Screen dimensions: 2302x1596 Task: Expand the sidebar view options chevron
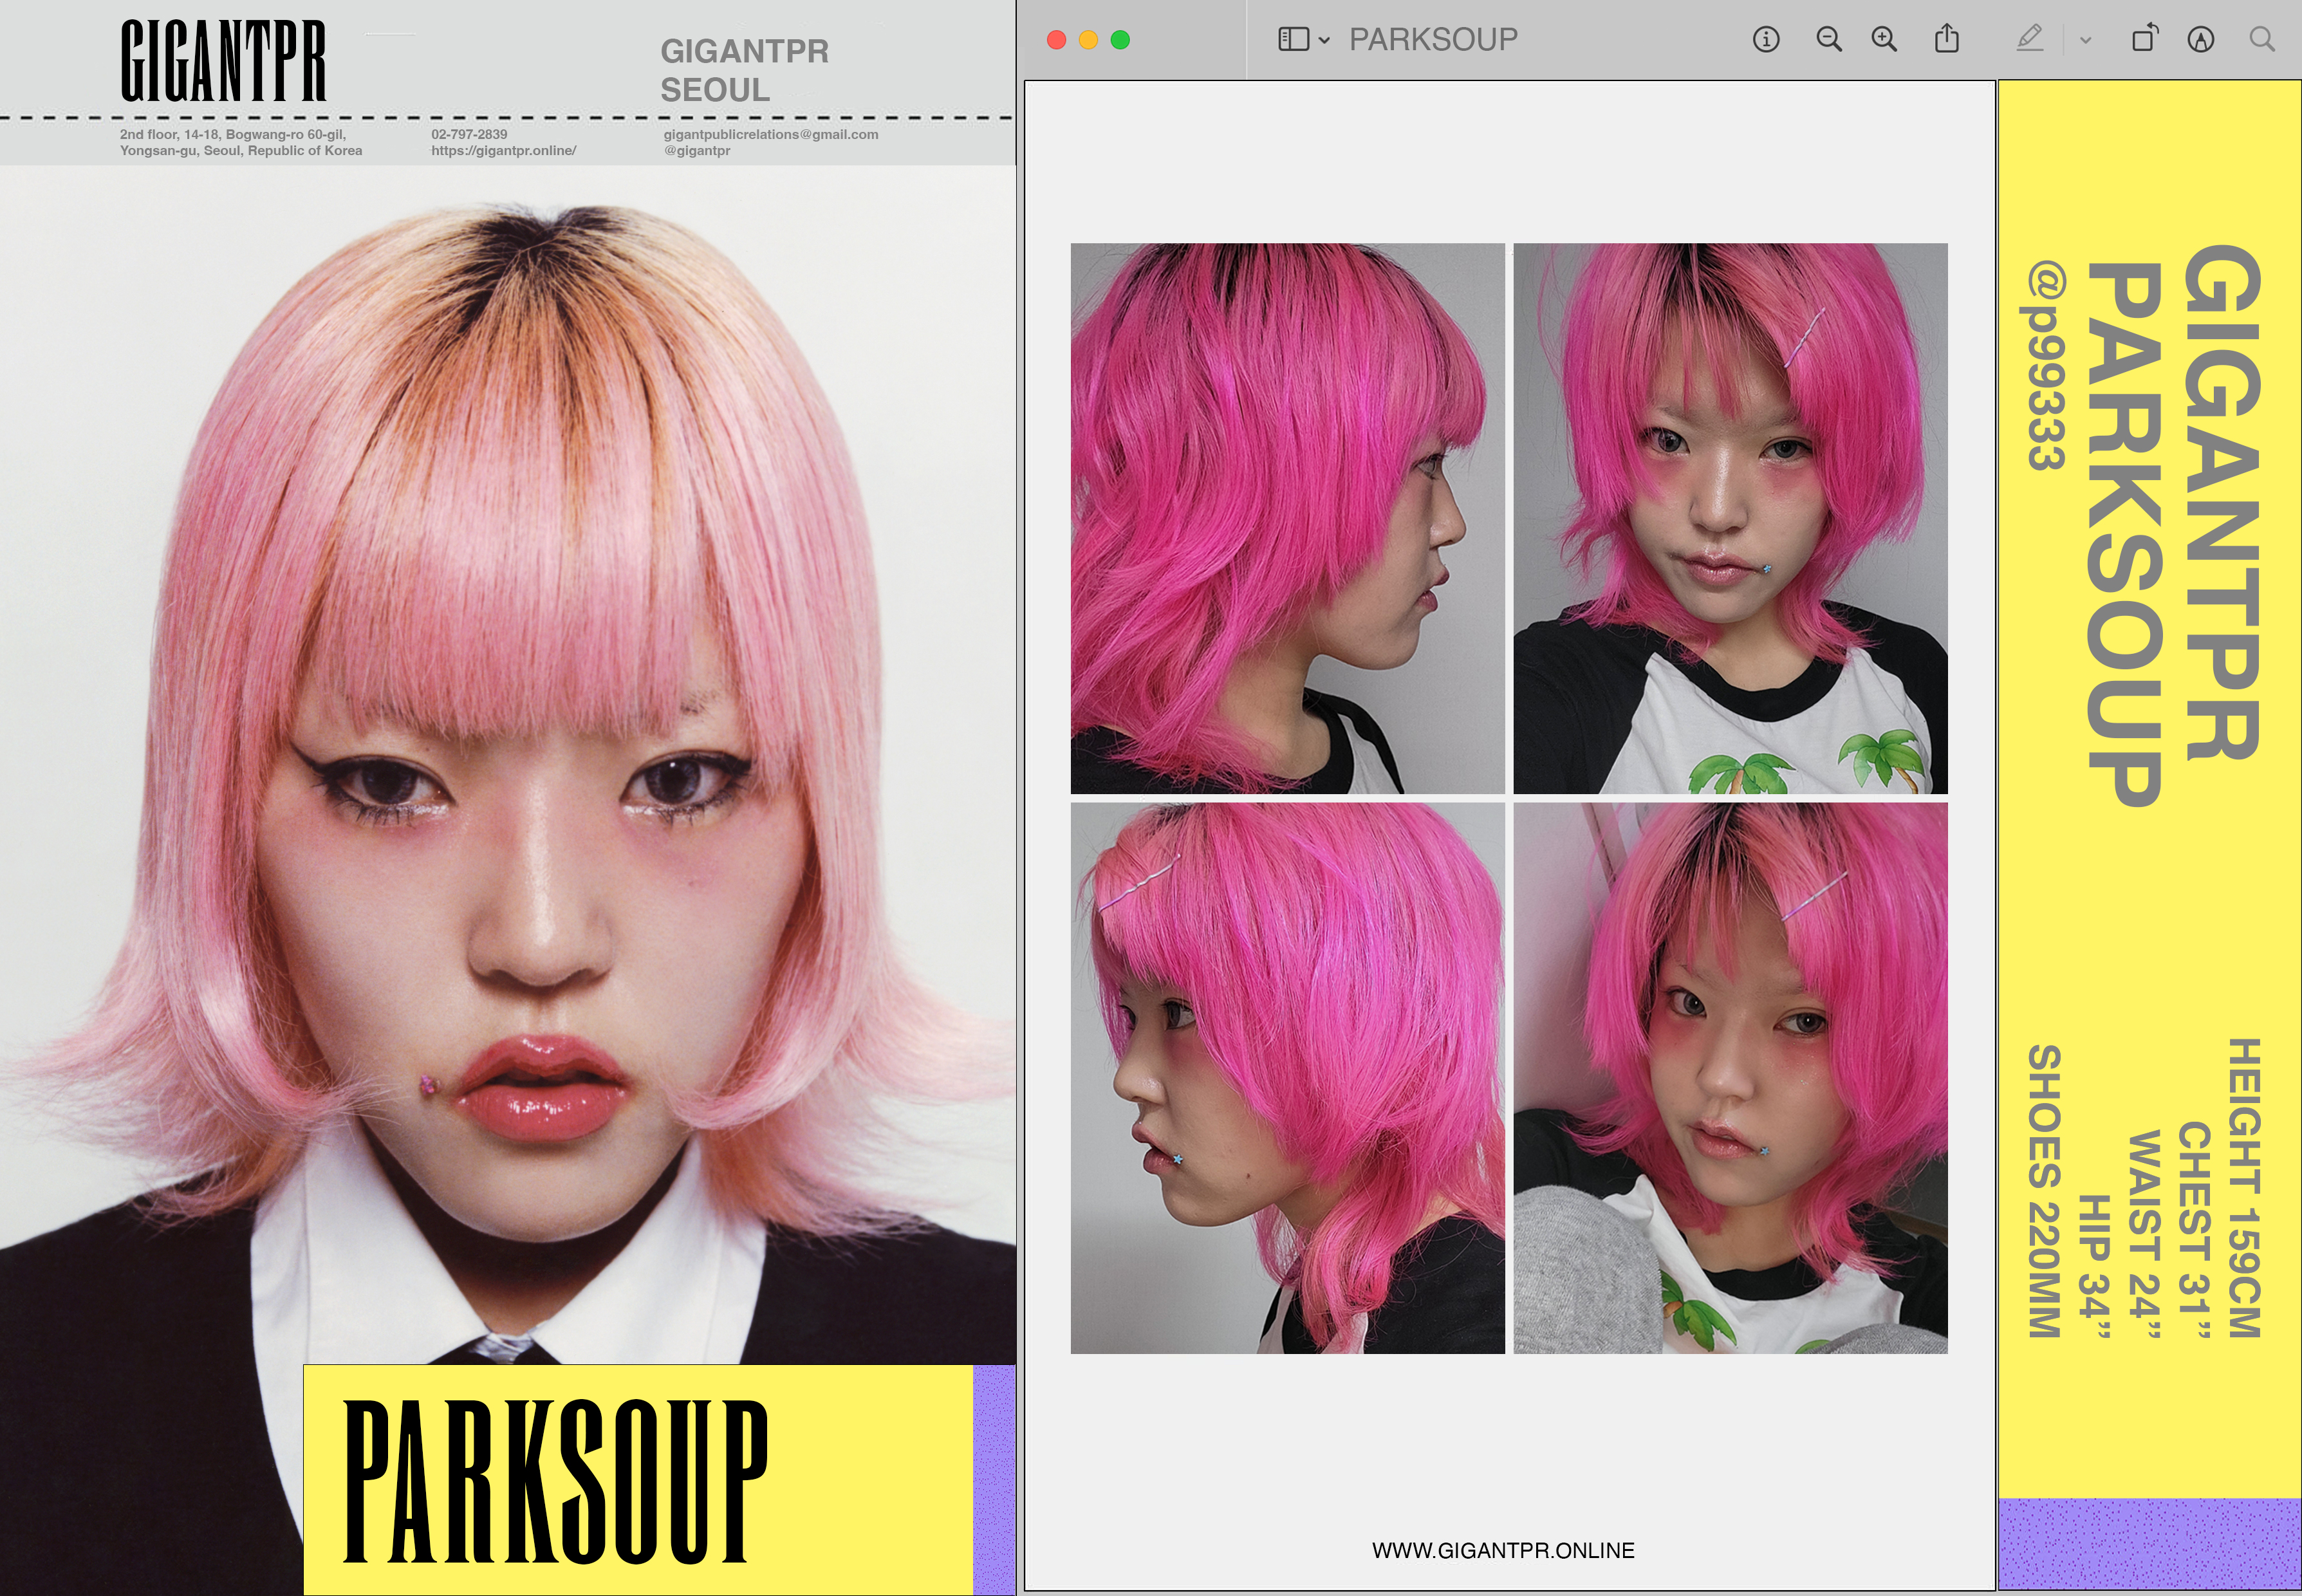coord(1324,41)
